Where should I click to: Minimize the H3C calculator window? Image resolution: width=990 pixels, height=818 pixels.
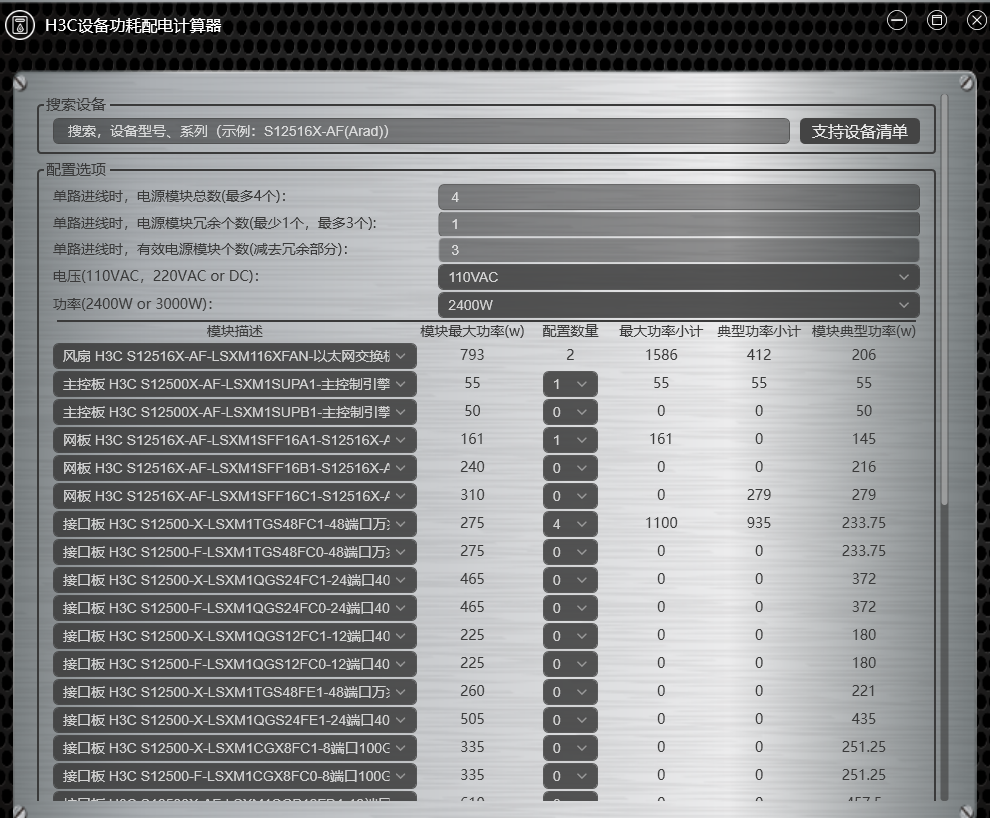[897, 20]
